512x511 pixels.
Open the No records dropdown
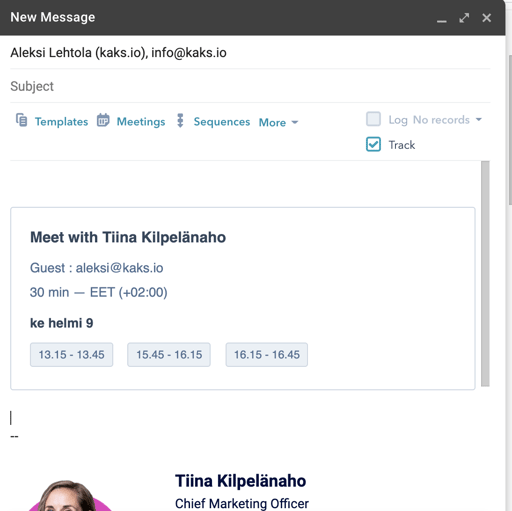coord(447,120)
